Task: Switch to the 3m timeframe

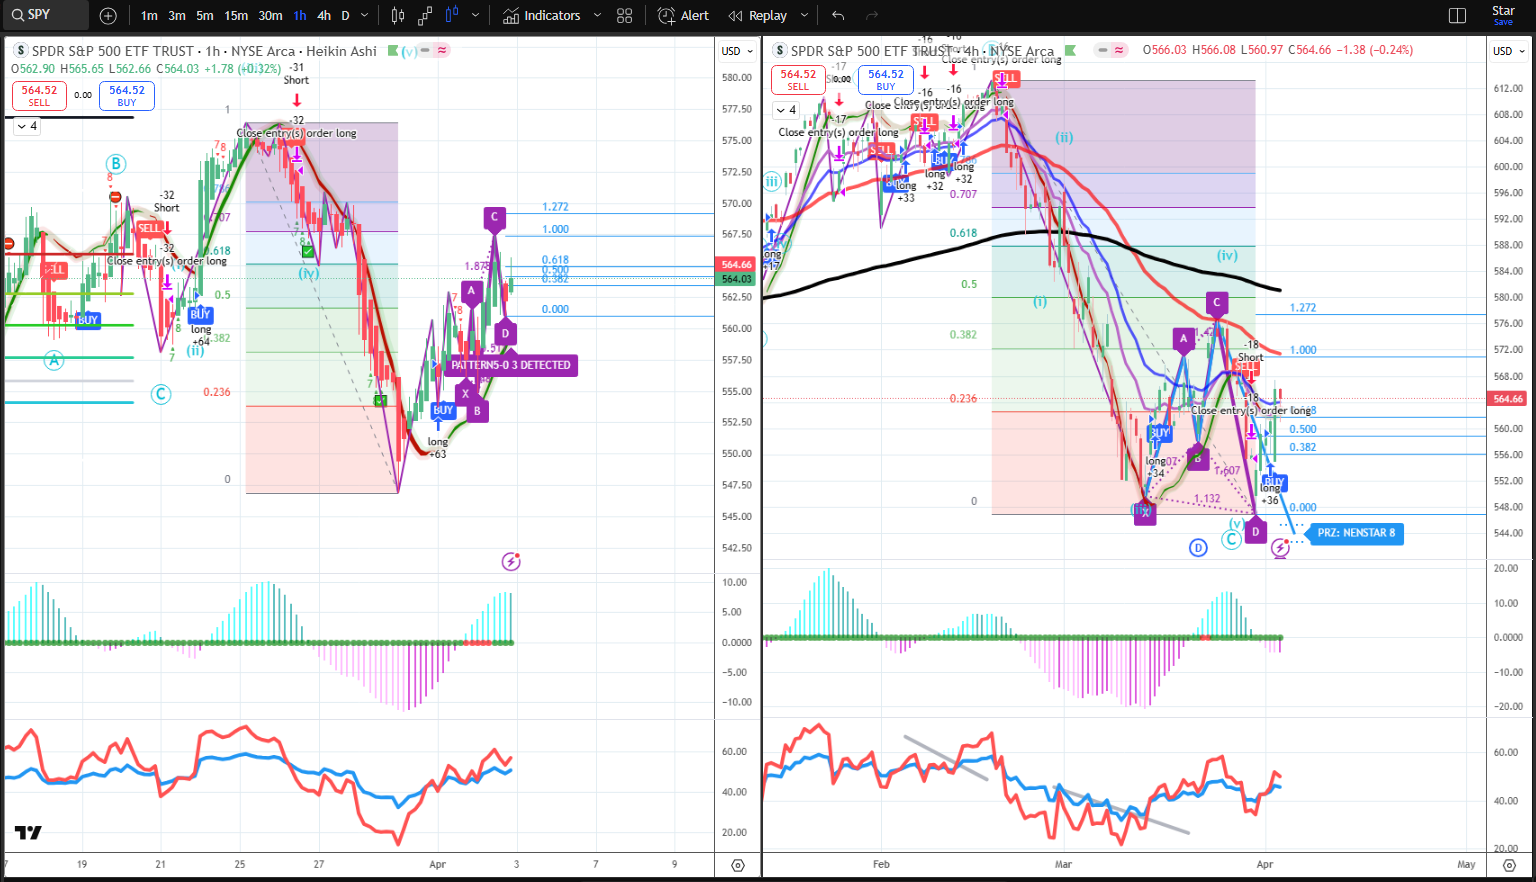Action: click(x=177, y=16)
